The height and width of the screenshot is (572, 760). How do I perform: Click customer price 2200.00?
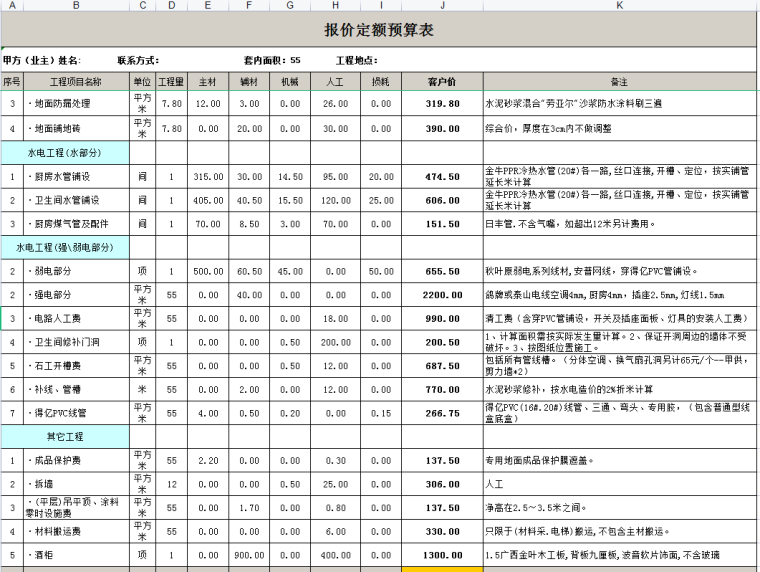point(443,295)
